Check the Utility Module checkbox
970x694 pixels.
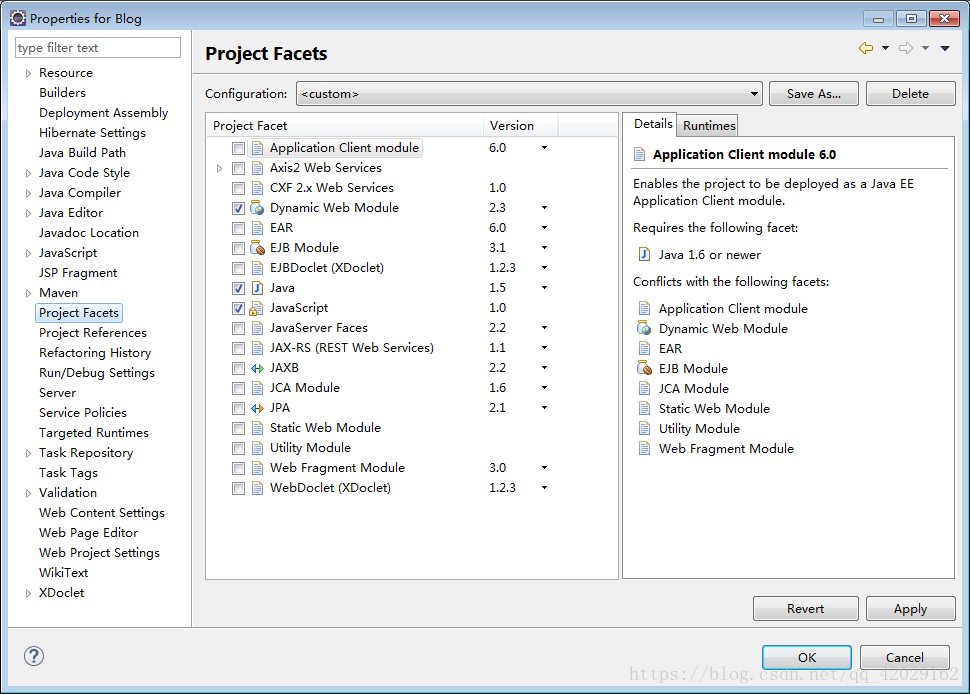click(238, 448)
